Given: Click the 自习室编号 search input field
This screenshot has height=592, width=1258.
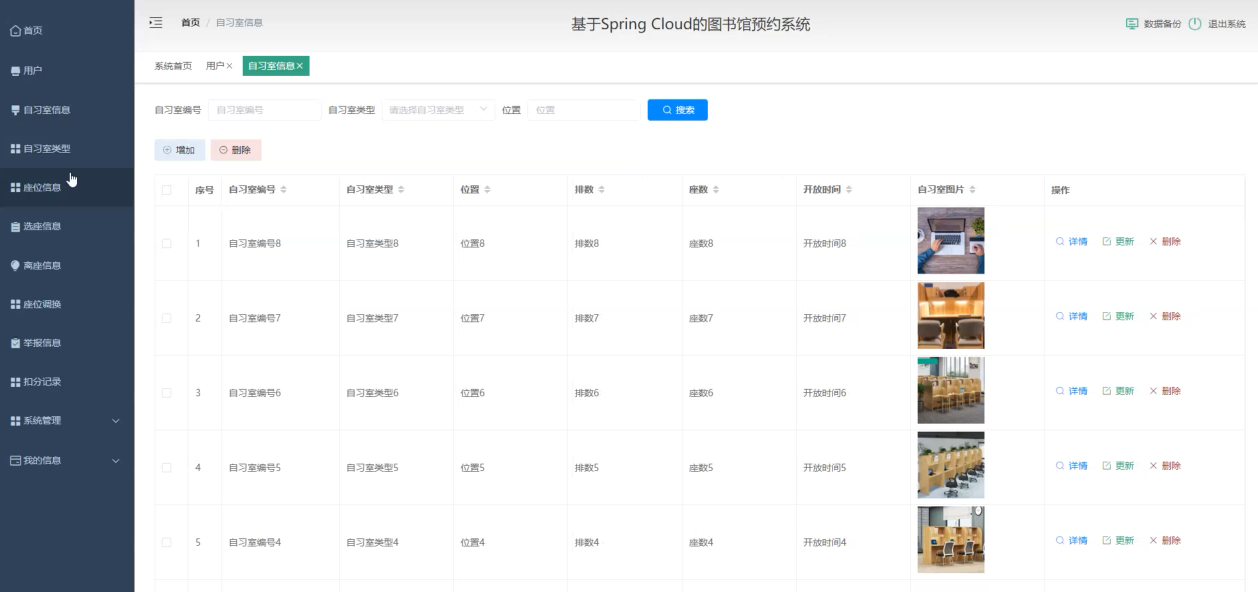Looking at the screenshot, I should point(264,110).
